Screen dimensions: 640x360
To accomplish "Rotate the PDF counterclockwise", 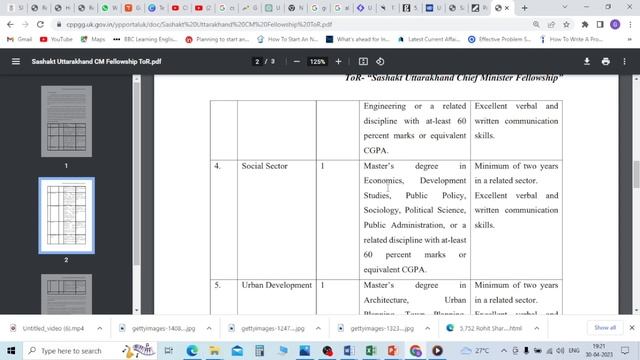I will tap(380, 62).
